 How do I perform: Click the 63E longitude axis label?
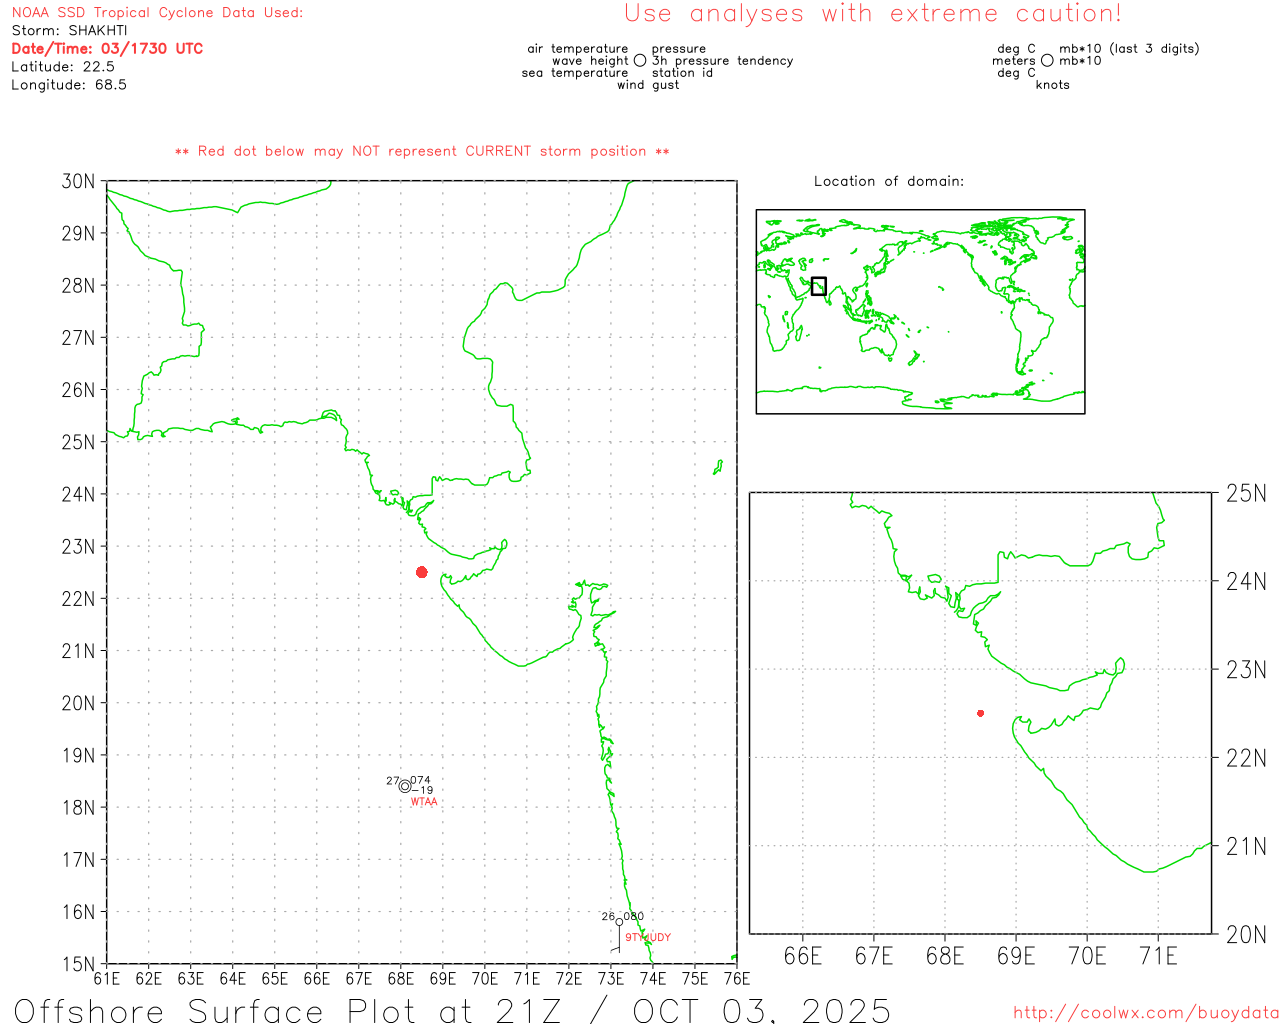191,979
